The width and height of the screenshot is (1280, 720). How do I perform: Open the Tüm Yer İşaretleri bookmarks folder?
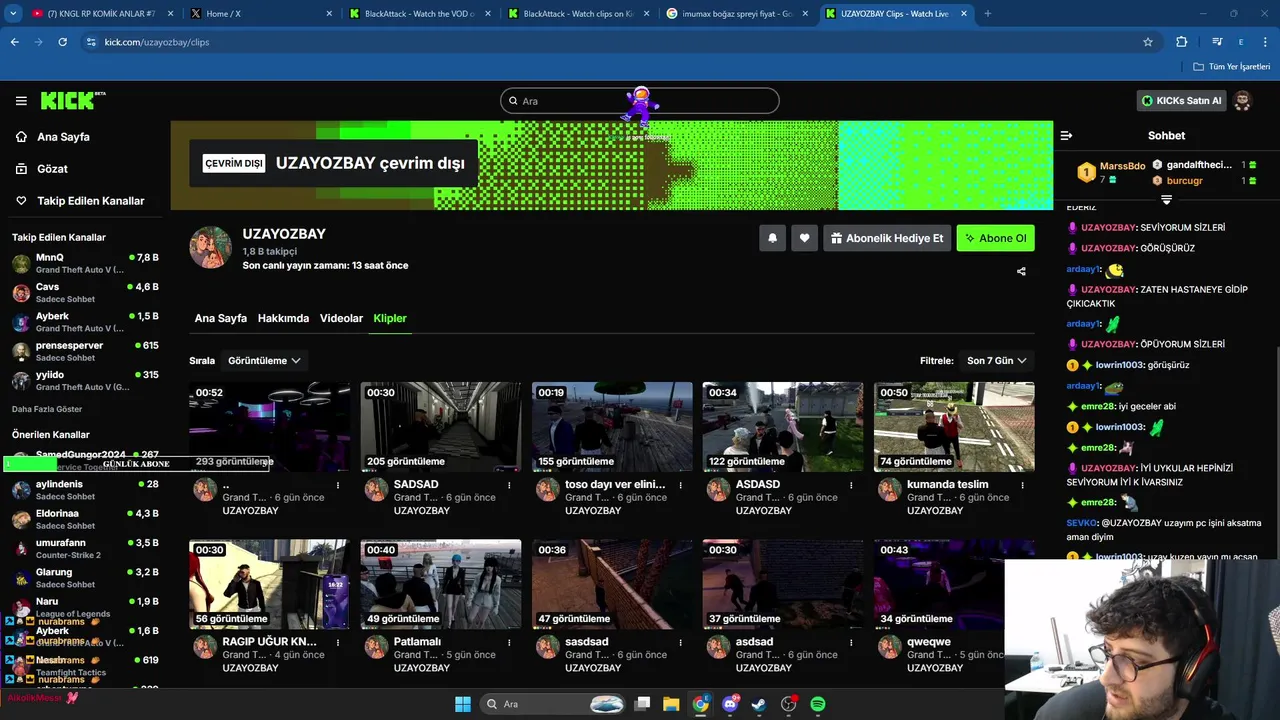pyautogui.click(x=1232, y=67)
